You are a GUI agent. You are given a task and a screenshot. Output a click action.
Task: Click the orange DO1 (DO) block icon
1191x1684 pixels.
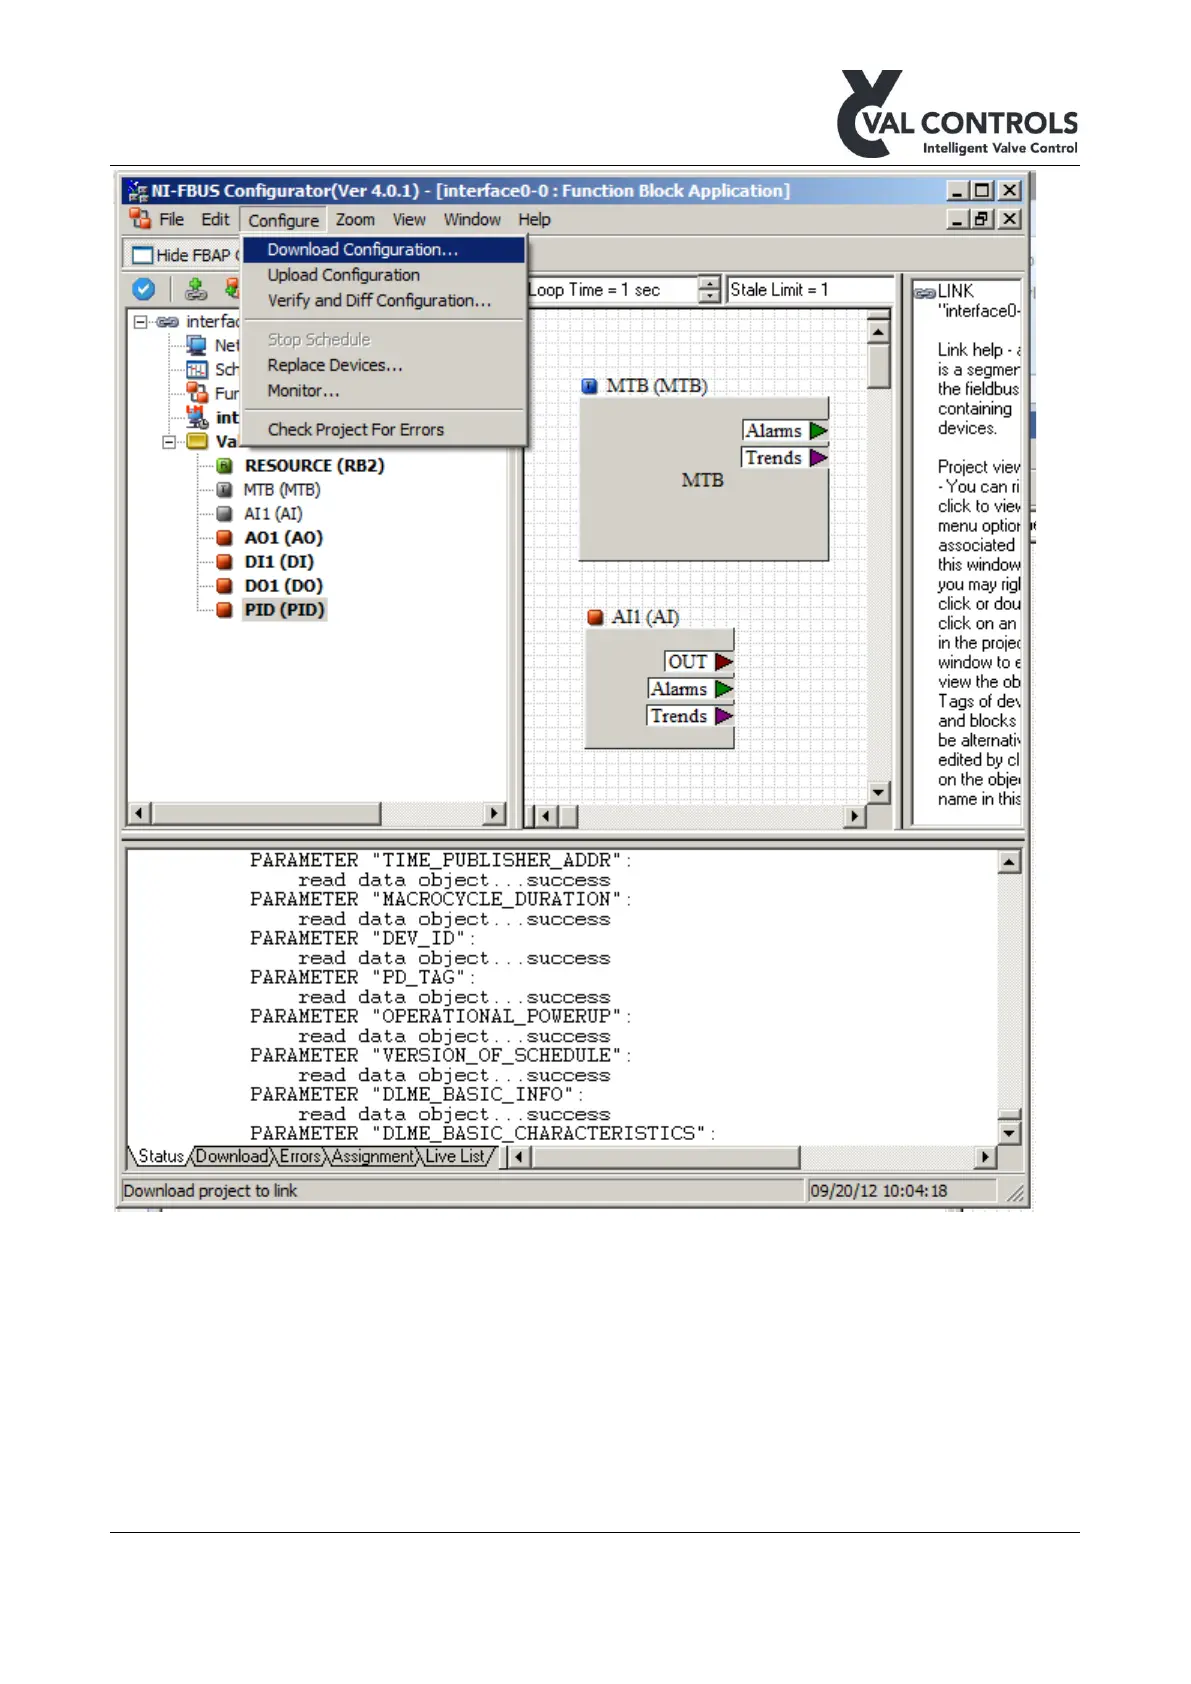[x=225, y=586]
